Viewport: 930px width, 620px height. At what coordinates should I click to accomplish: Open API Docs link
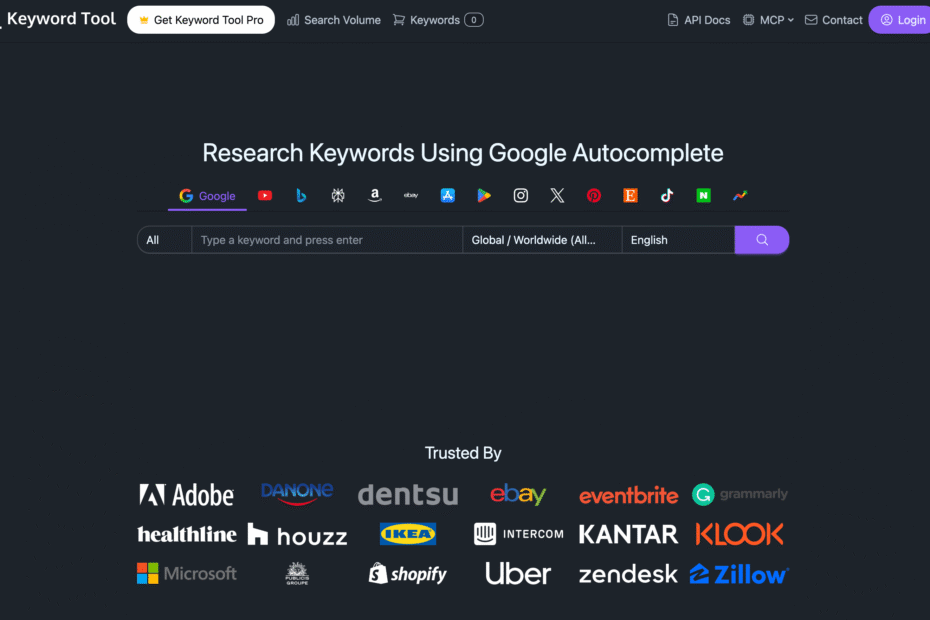(699, 20)
